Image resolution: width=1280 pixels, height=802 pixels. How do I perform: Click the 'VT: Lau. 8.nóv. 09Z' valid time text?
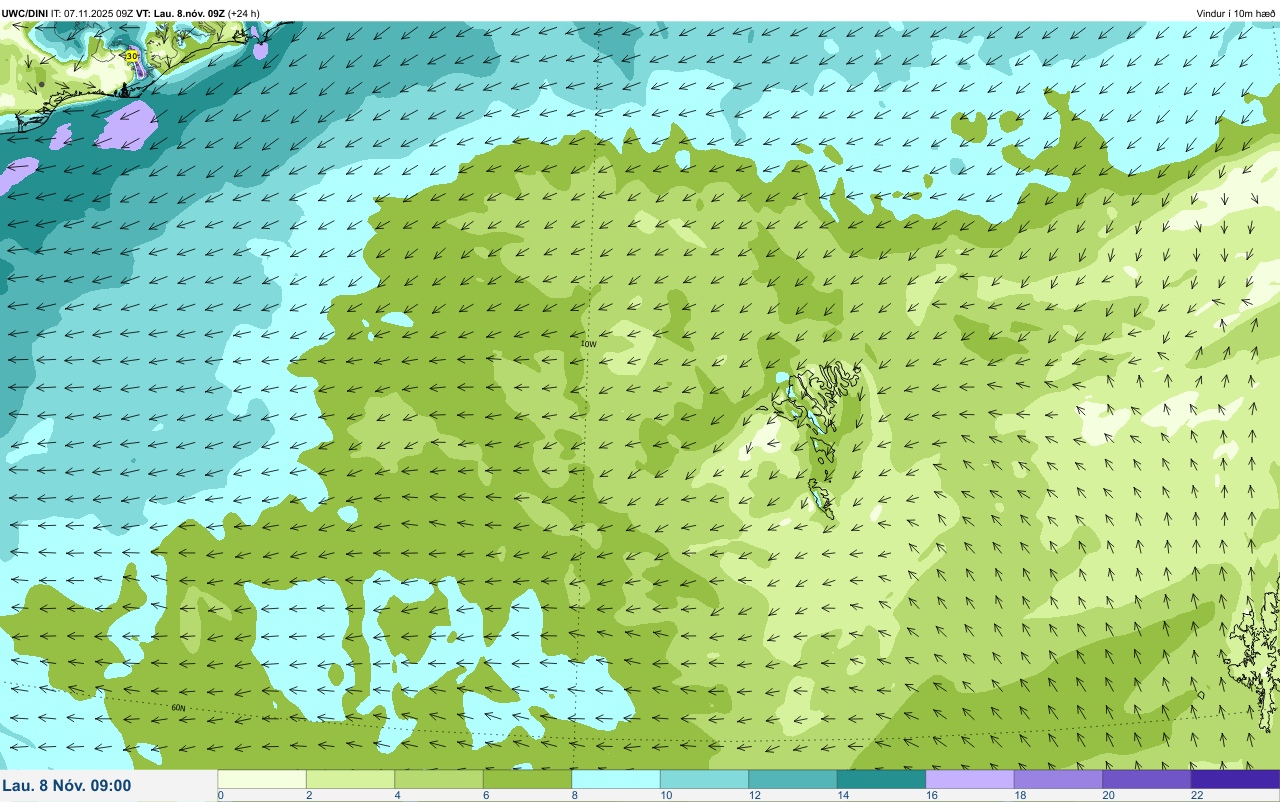click(x=181, y=13)
